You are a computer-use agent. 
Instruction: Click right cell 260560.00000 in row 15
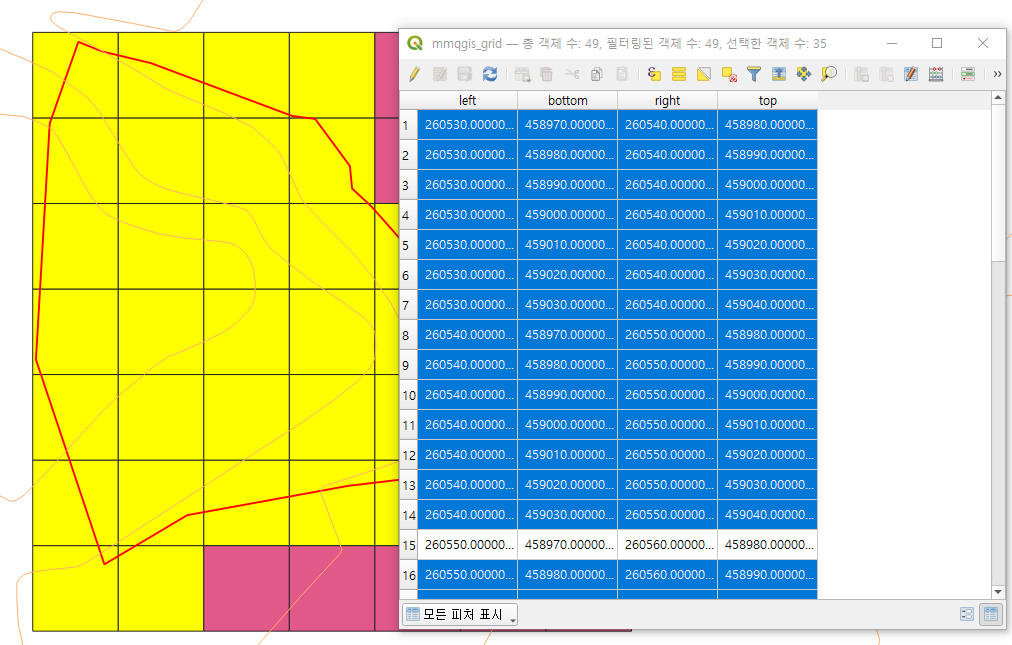pyautogui.click(x=668, y=545)
